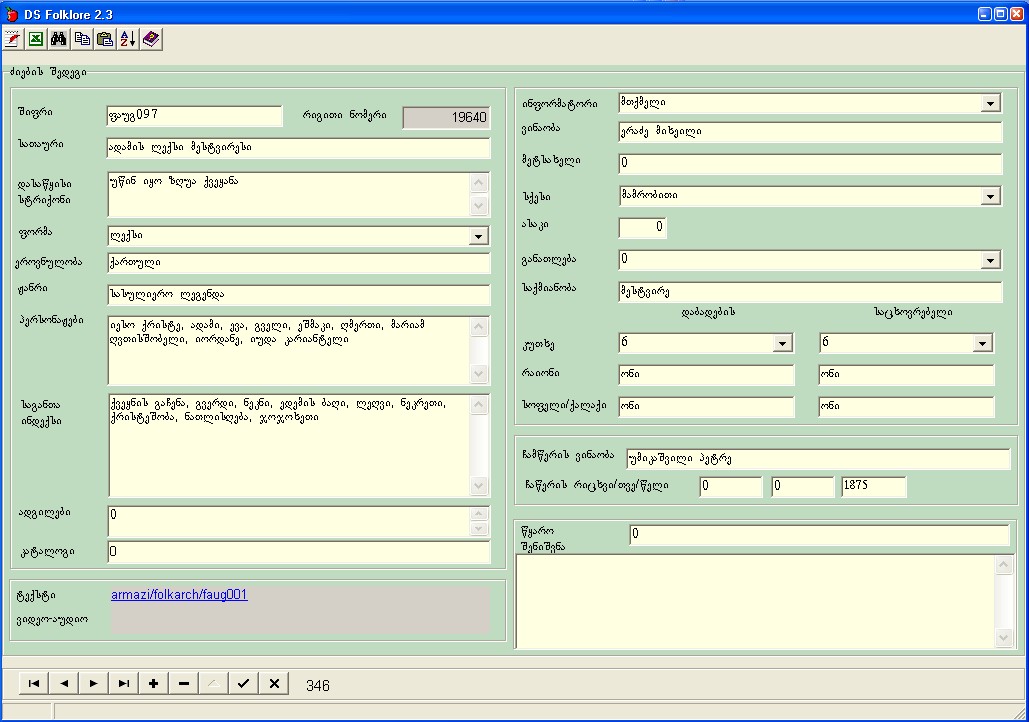The width and height of the screenshot is (1029, 722).
Task: Click scroll-down arrow of notes area
Action: coord(1003,637)
